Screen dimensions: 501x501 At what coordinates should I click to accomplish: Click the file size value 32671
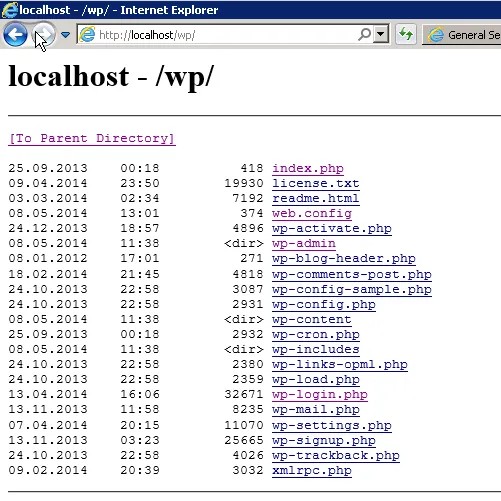point(244,394)
